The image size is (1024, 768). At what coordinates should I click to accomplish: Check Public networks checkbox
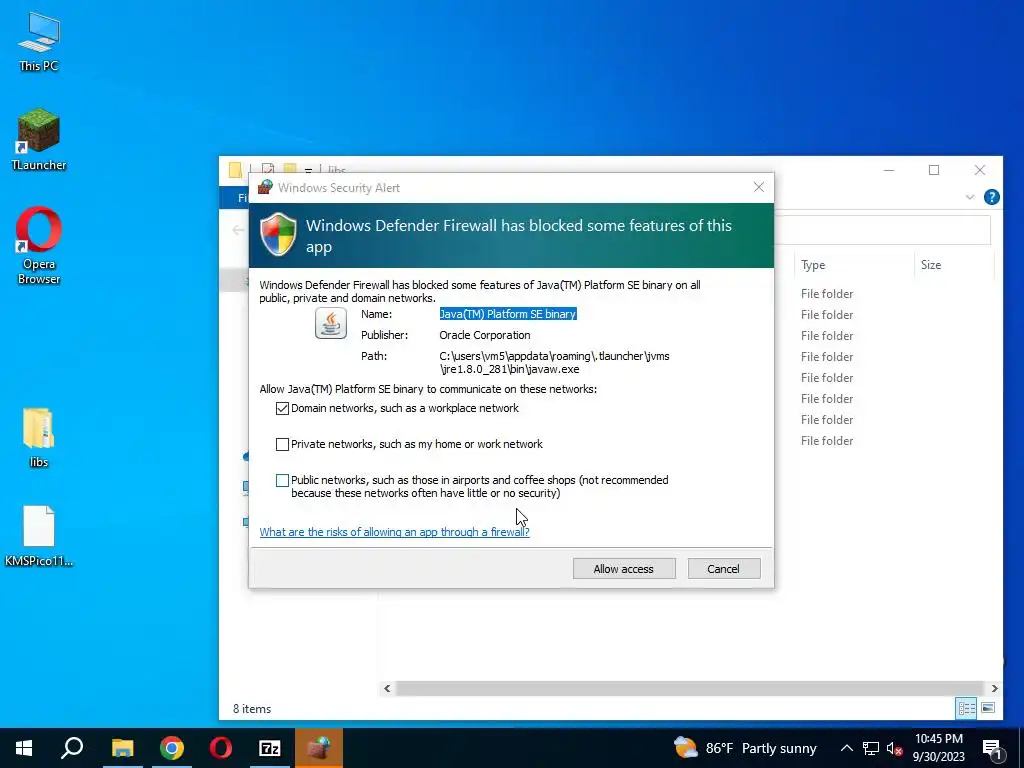tap(282, 480)
